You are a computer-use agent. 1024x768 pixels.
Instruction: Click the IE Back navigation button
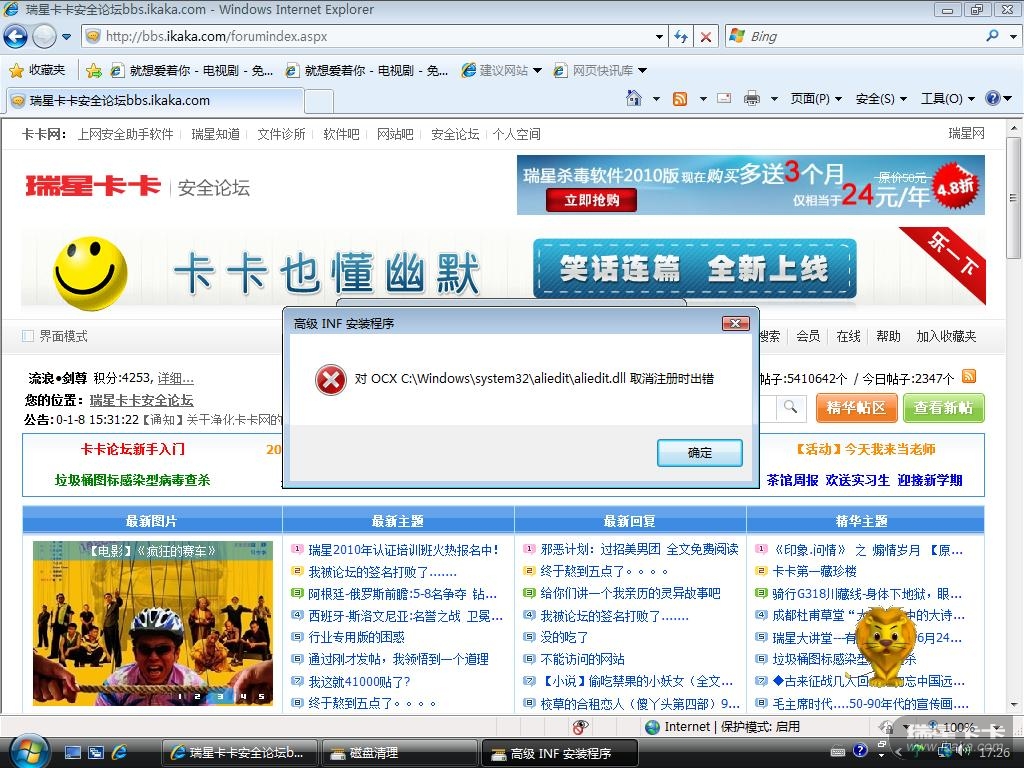coord(16,37)
